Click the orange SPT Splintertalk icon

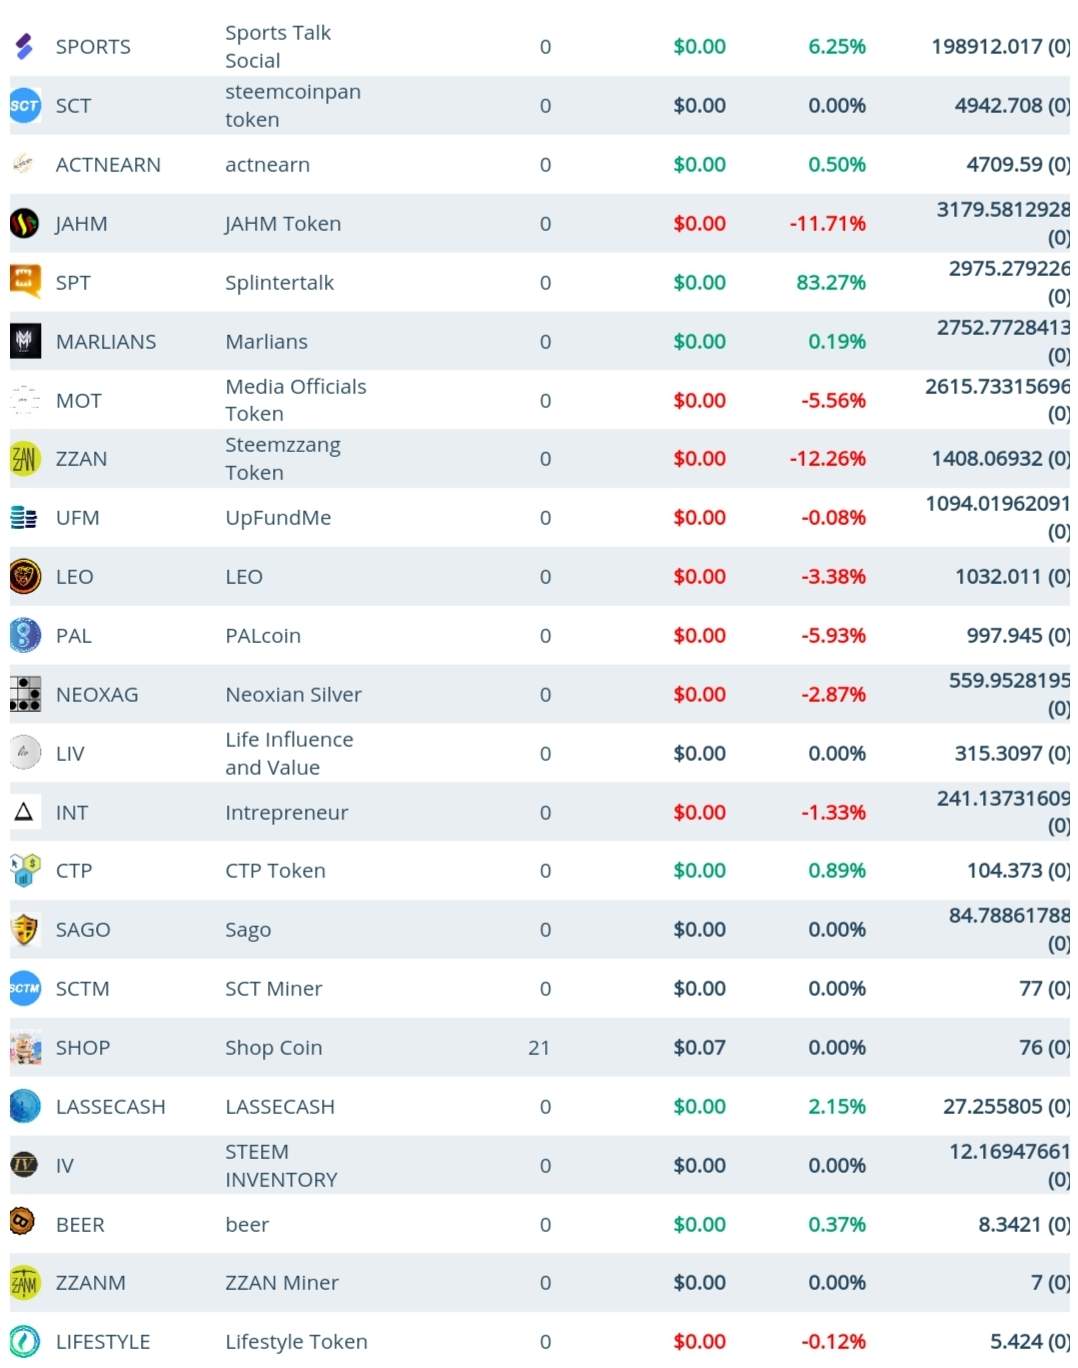[x=25, y=281]
